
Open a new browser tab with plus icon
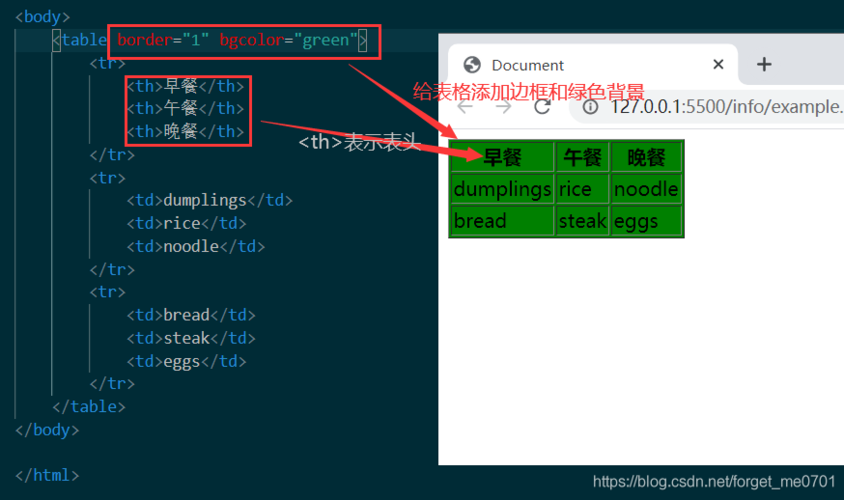(x=764, y=64)
